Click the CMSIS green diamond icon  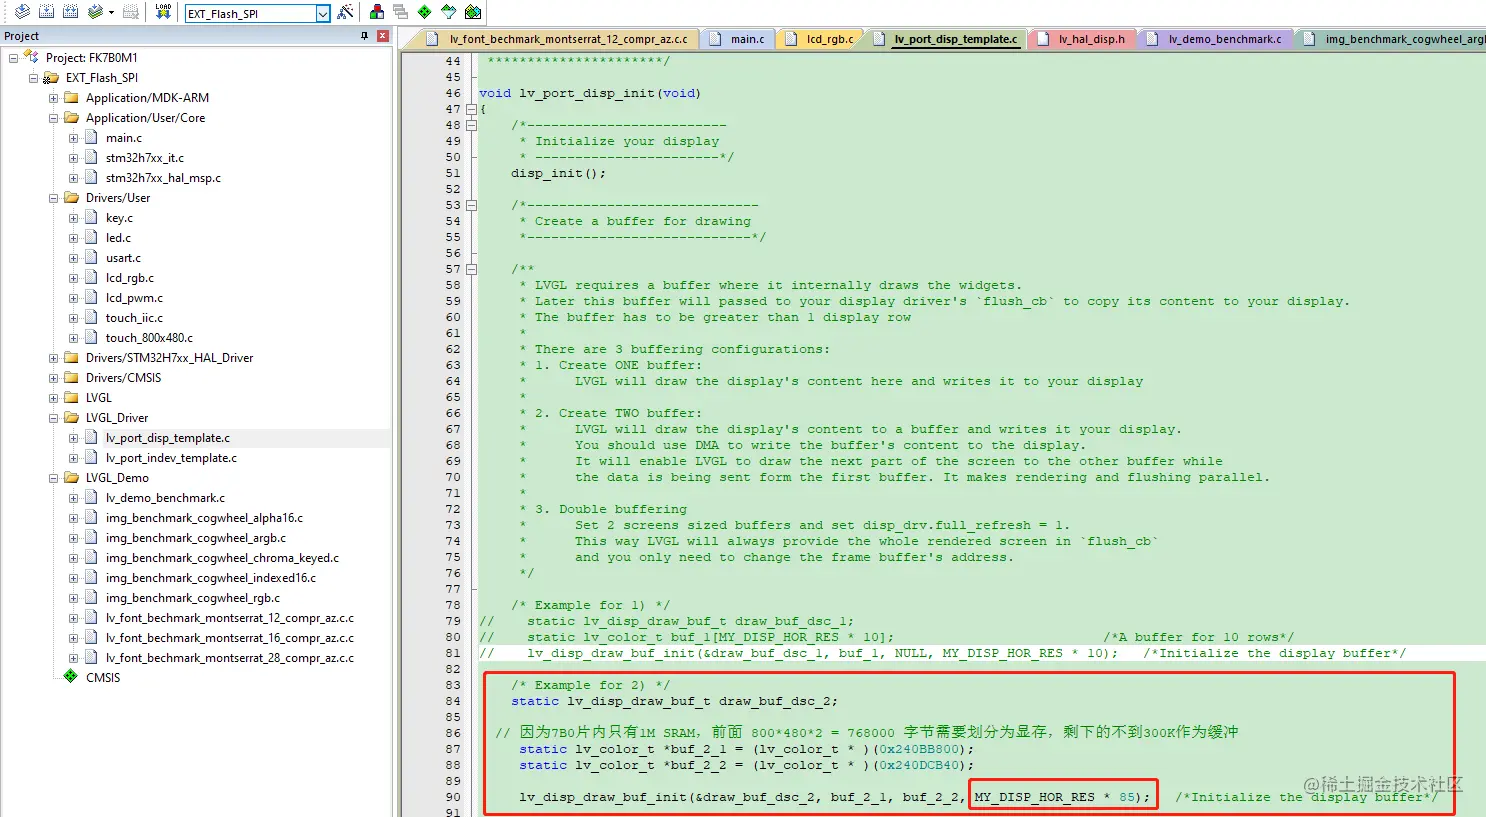coord(71,677)
